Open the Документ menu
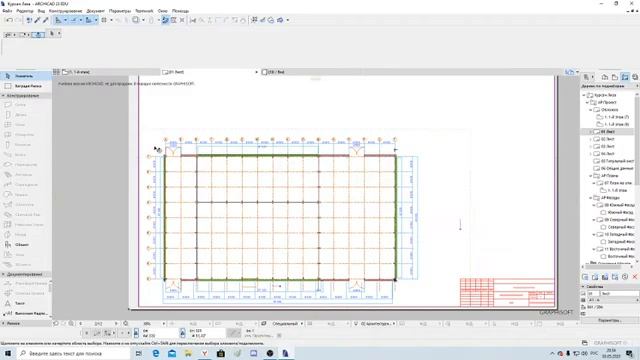 coord(96,11)
